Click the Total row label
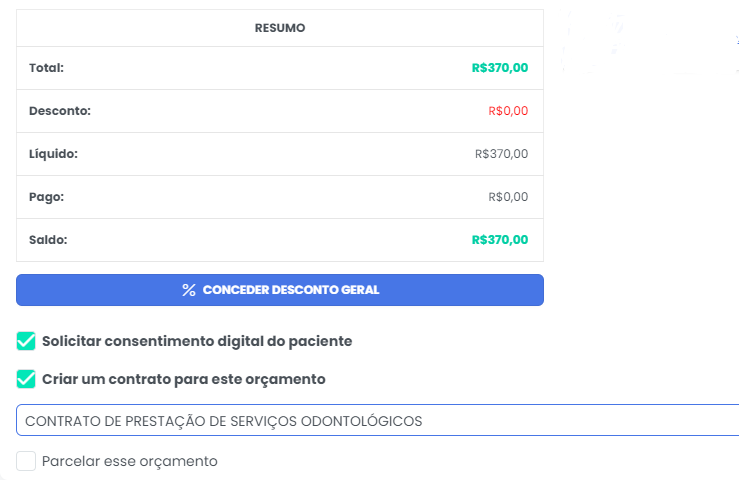Screen dimensions: 739x480 coord(46,68)
